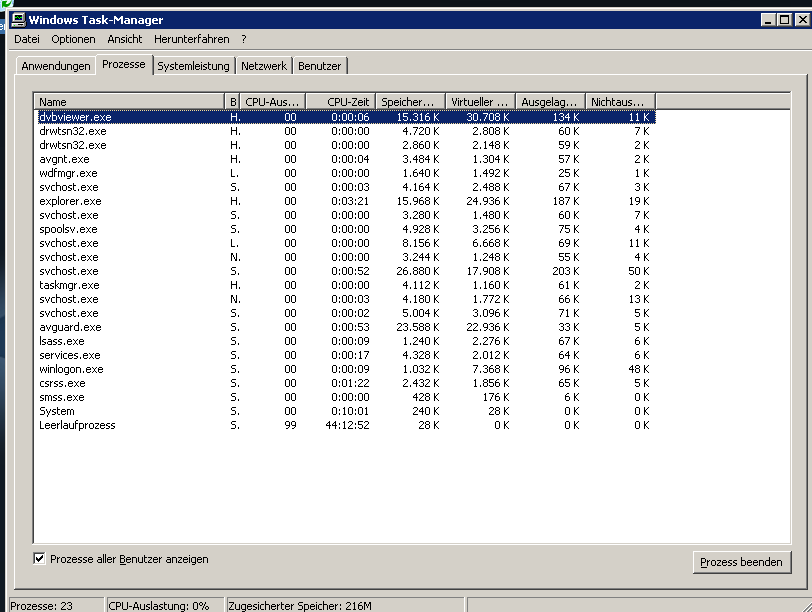
Task: Switch to the Systemleistung tab
Action: [193, 66]
